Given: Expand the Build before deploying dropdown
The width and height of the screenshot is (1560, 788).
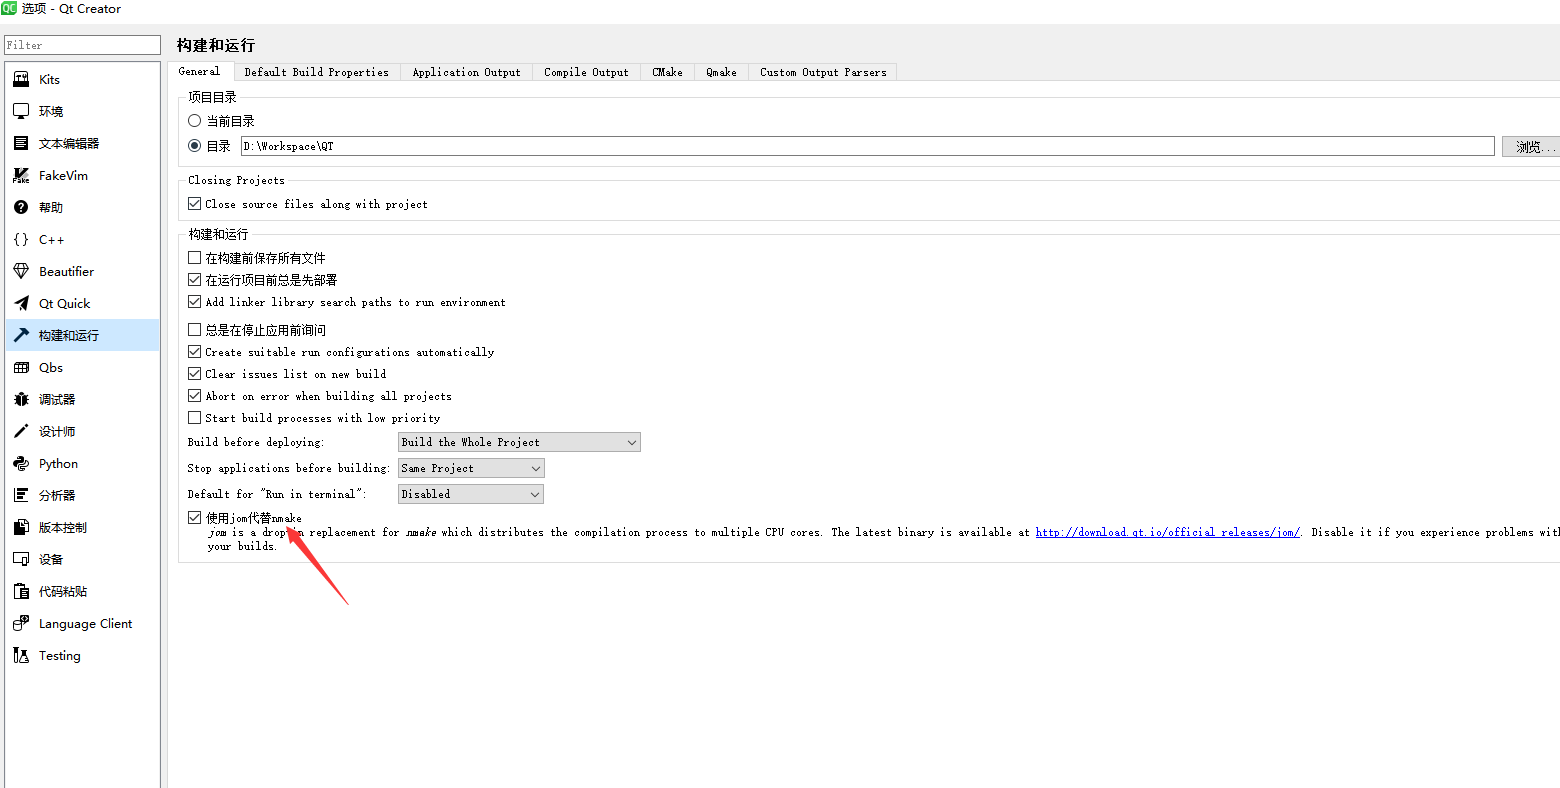Looking at the screenshot, I should point(519,442).
